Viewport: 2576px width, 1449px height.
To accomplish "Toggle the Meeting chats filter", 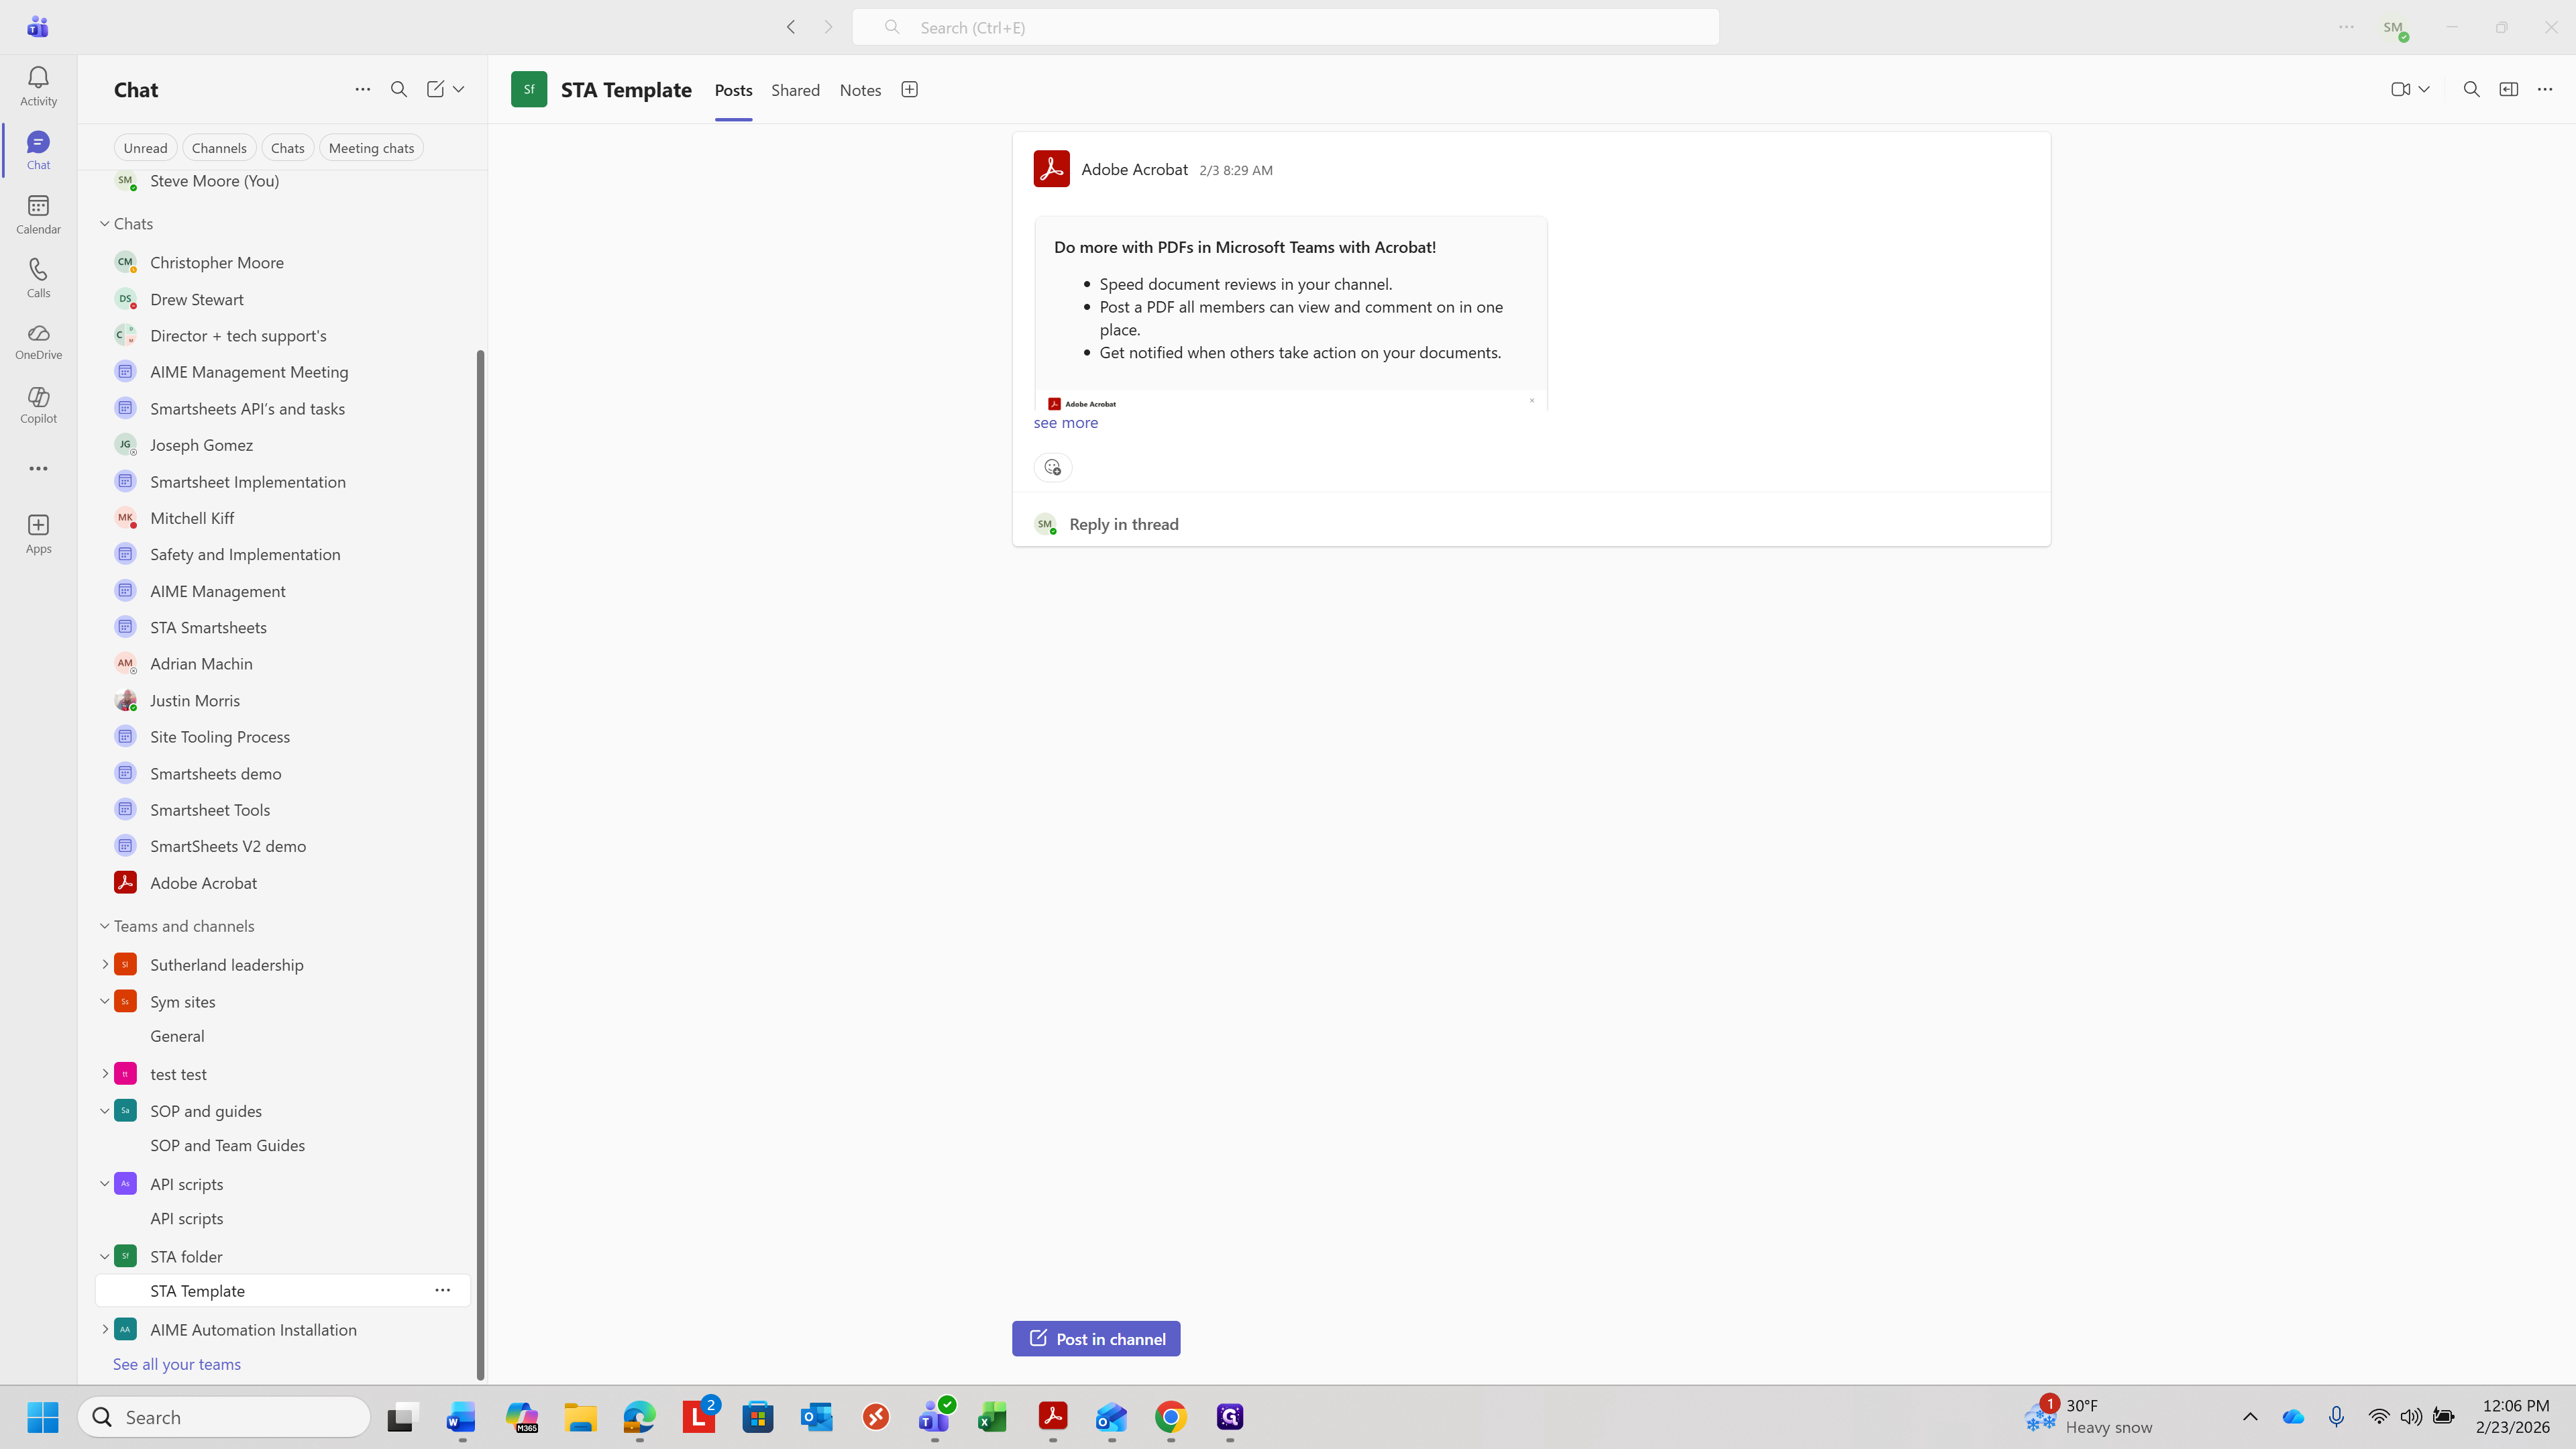I will tap(371, 148).
